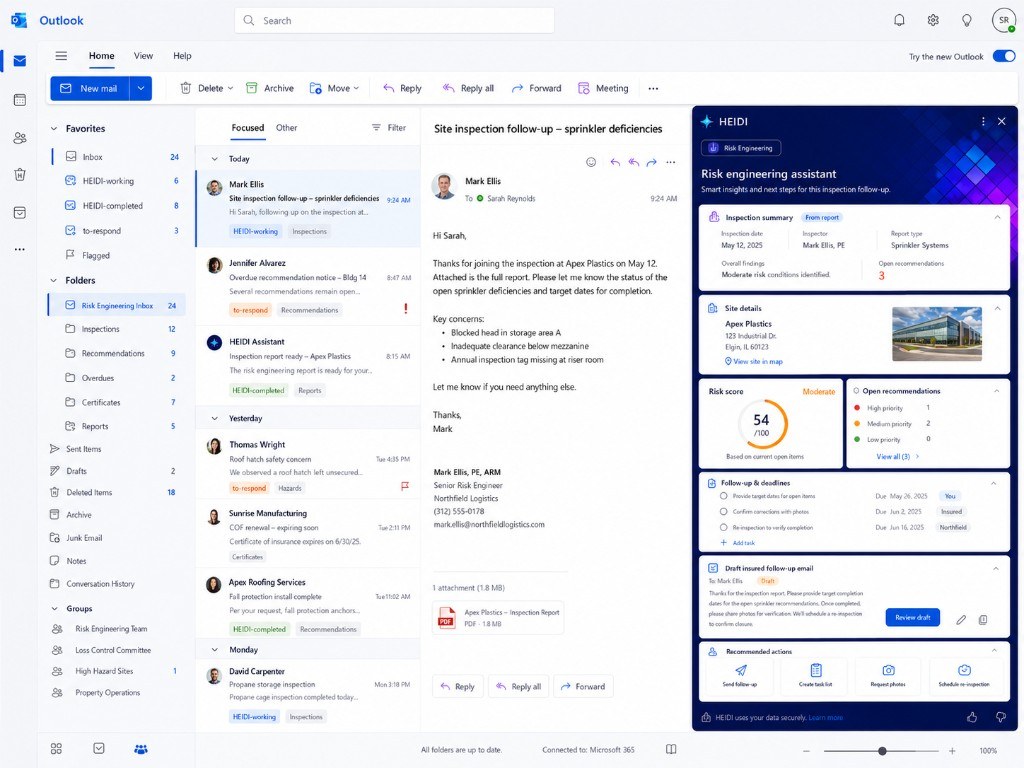The image size is (1024, 768).
Task: Click the View site in map link
Action: coord(754,361)
